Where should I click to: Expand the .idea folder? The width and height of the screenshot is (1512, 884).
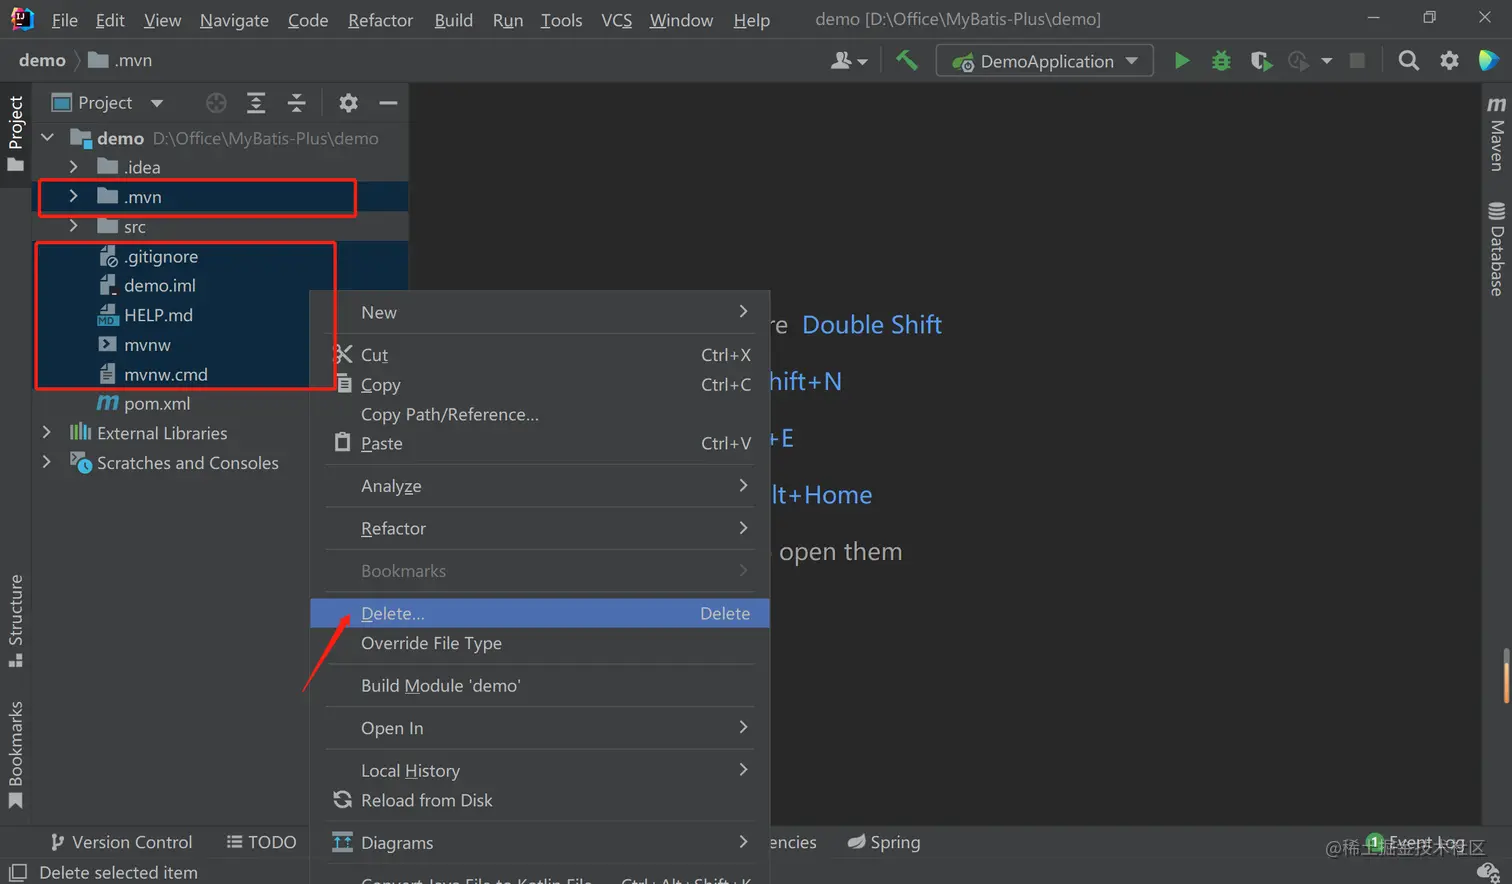tap(73, 167)
